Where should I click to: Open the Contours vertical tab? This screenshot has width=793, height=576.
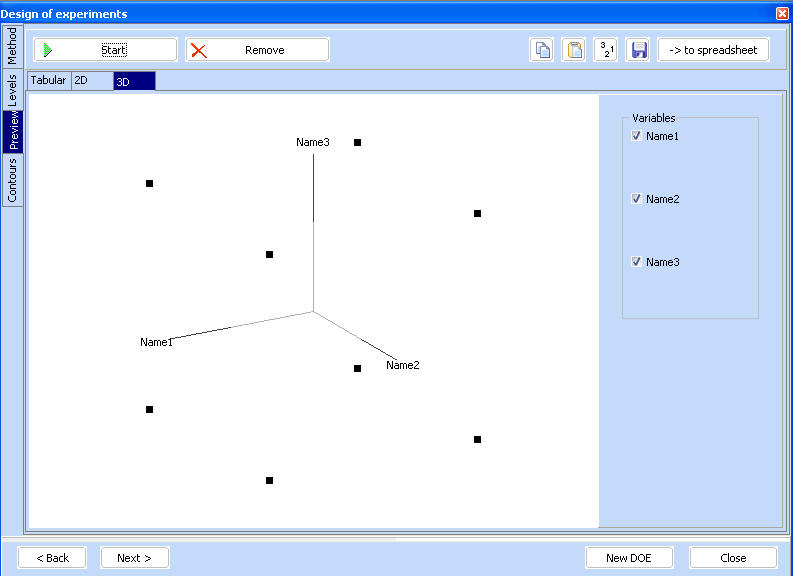click(x=12, y=180)
